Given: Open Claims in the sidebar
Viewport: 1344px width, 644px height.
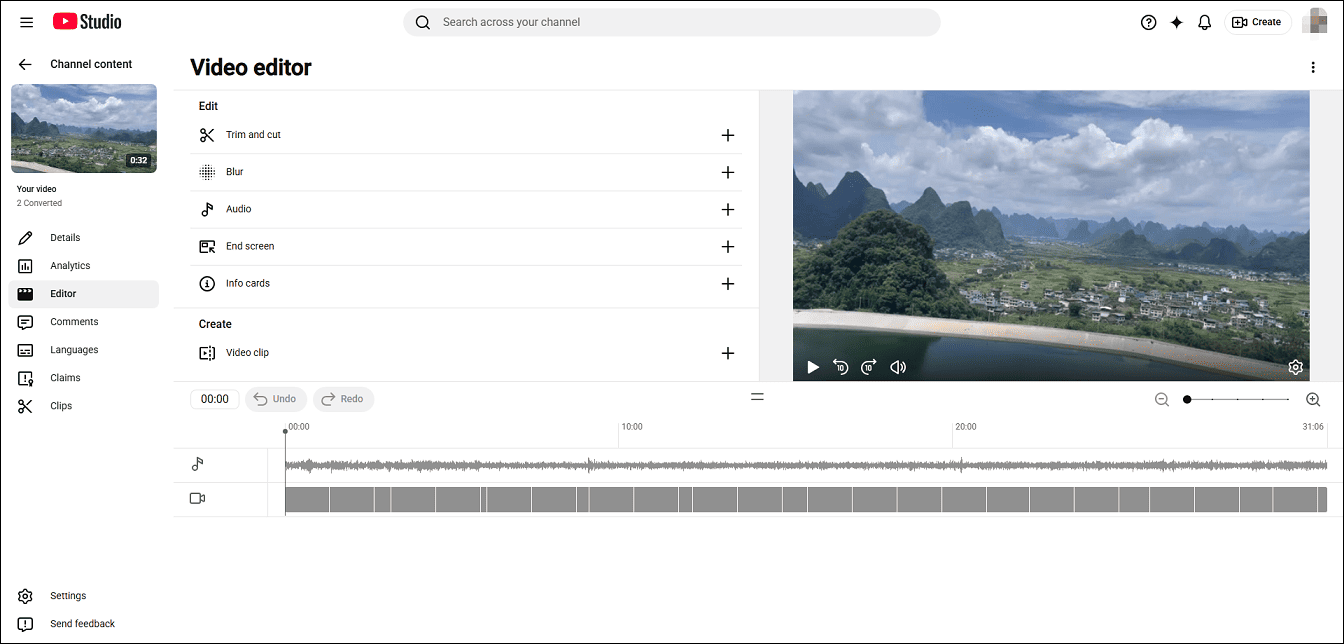Looking at the screenshot, I should pos(84,378).
